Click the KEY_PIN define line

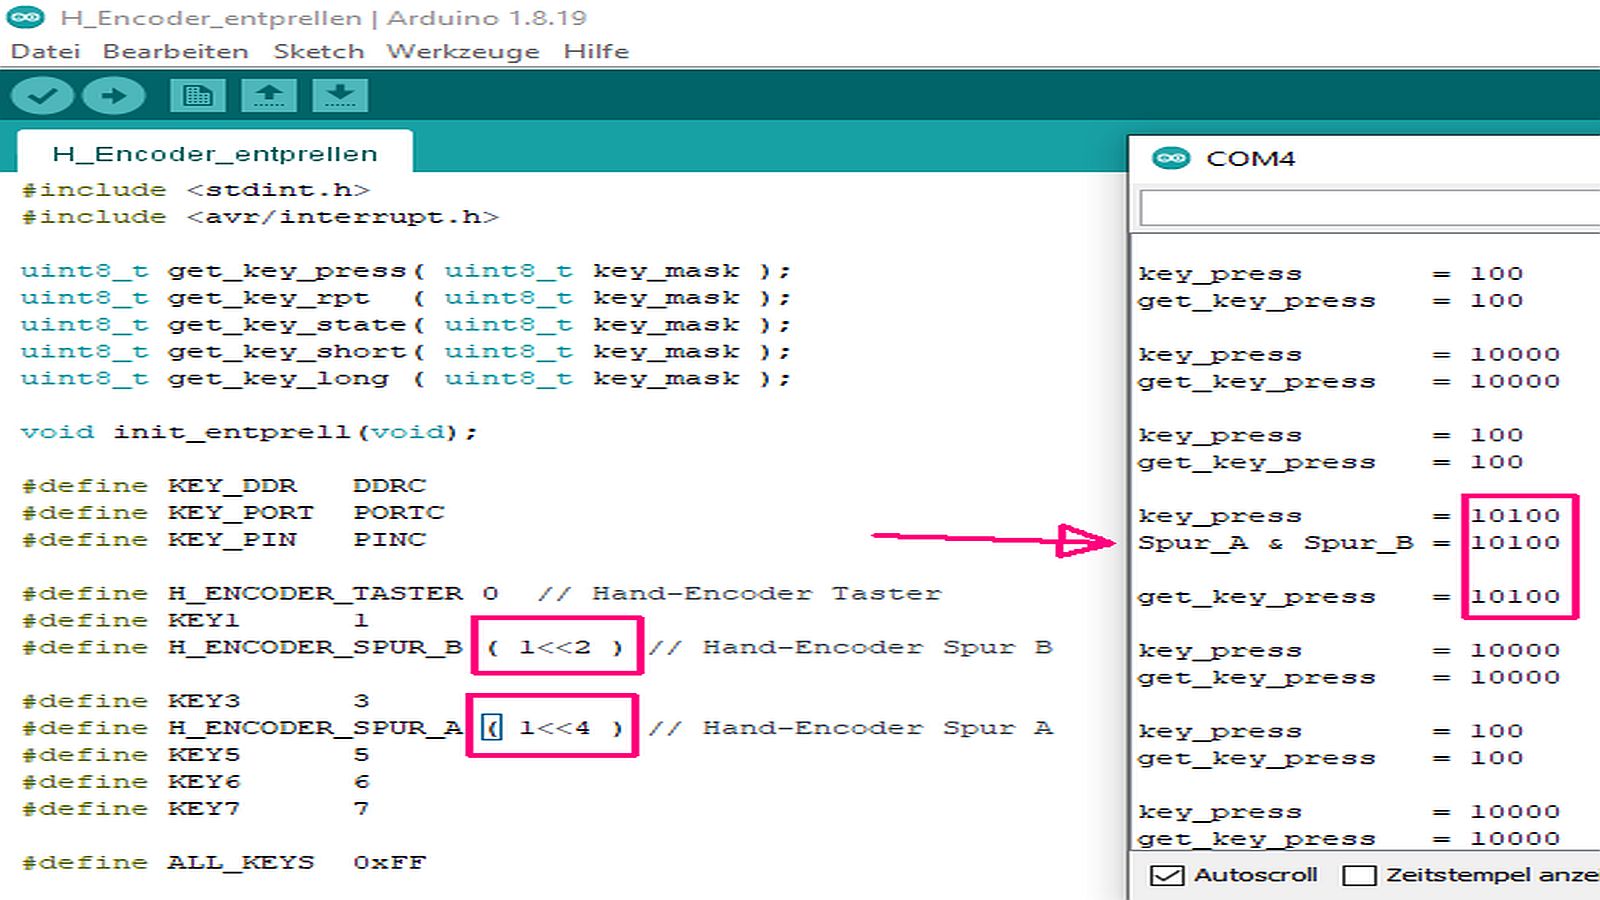pyautogui.click(x=224, y=540)
